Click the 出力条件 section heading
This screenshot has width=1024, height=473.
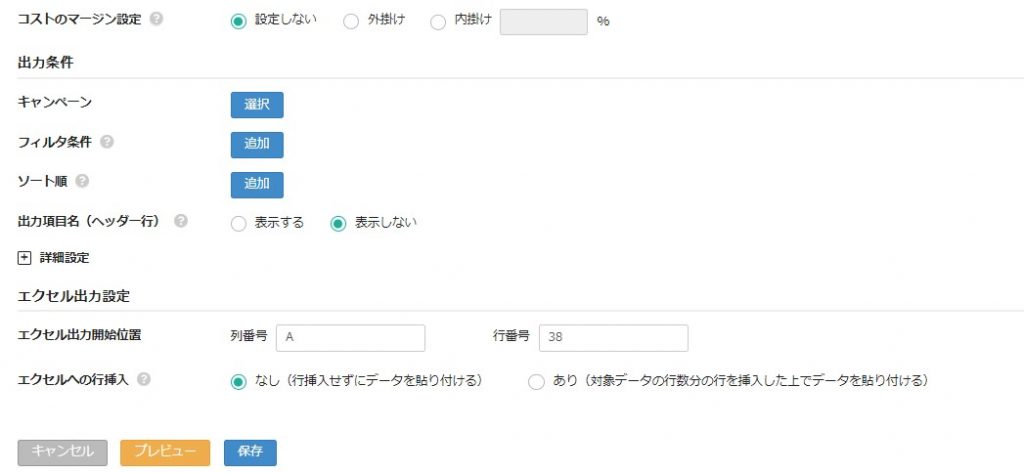45,63
